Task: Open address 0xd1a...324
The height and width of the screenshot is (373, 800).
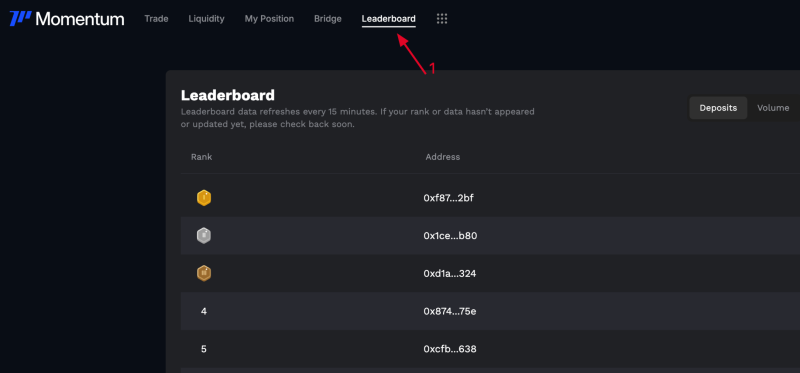Action: (x=449, y=273)
